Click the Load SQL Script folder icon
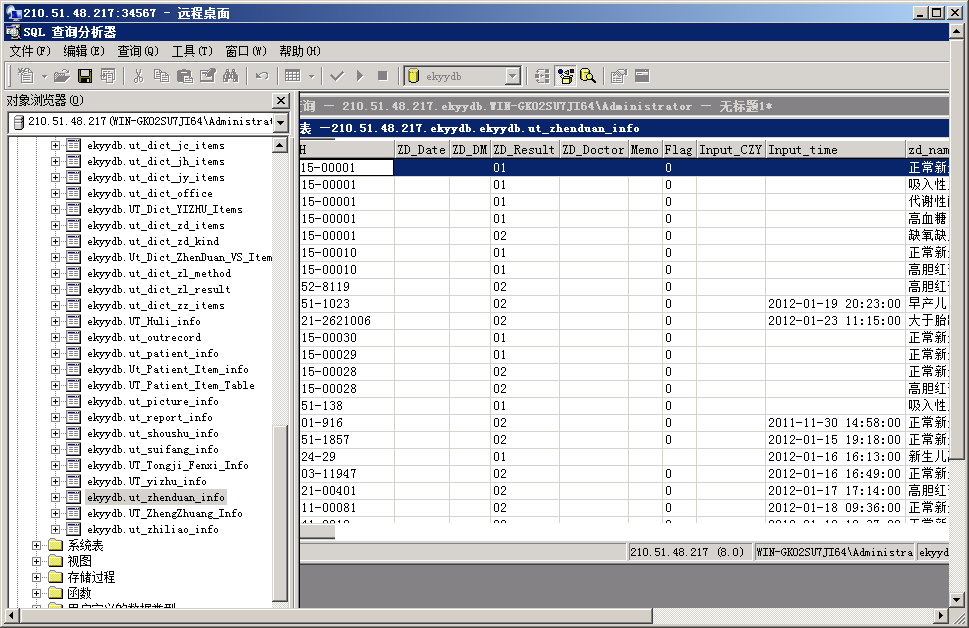The height and width of the screenshot is (628, 969). [61, 76]
